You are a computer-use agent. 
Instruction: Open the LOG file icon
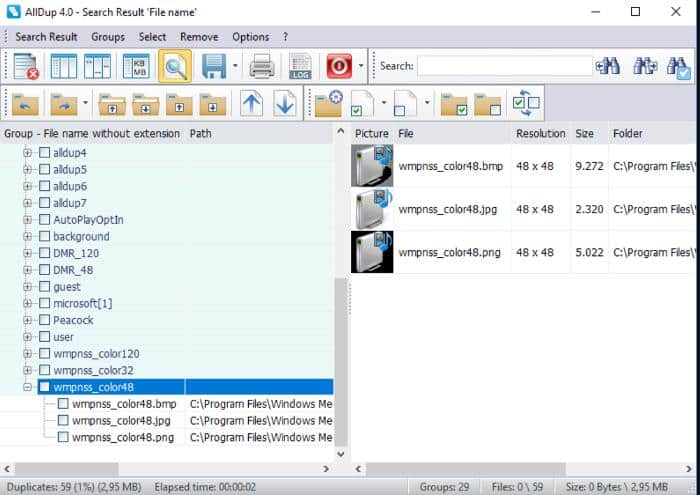click(x=300, y=67)
